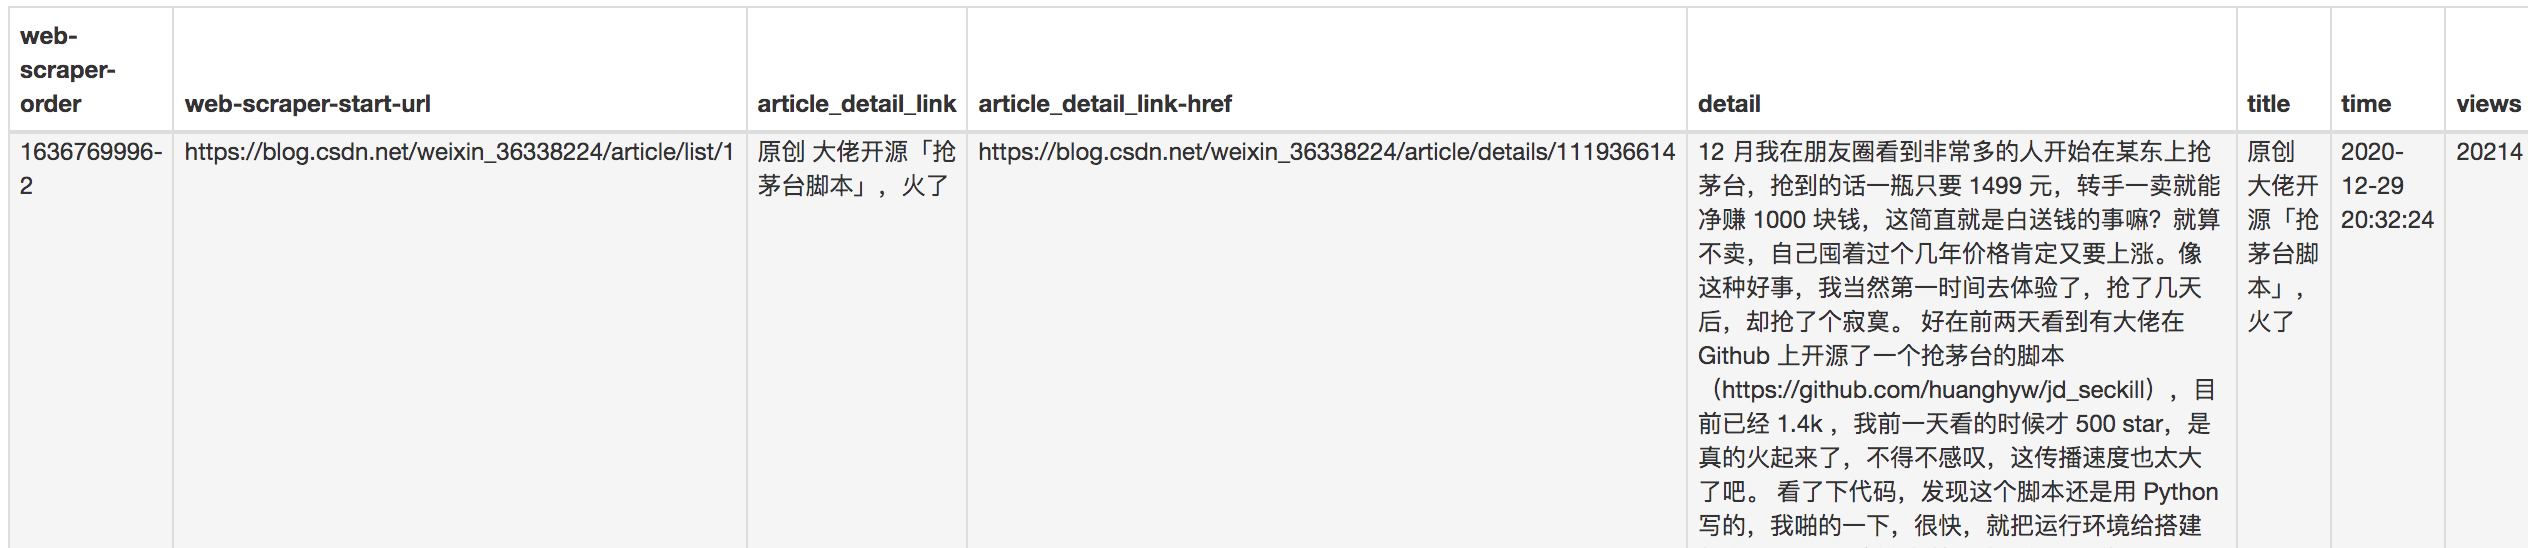Select the article_detail_link cell starting with 原创 大佬开源

(x=856, y=168)
